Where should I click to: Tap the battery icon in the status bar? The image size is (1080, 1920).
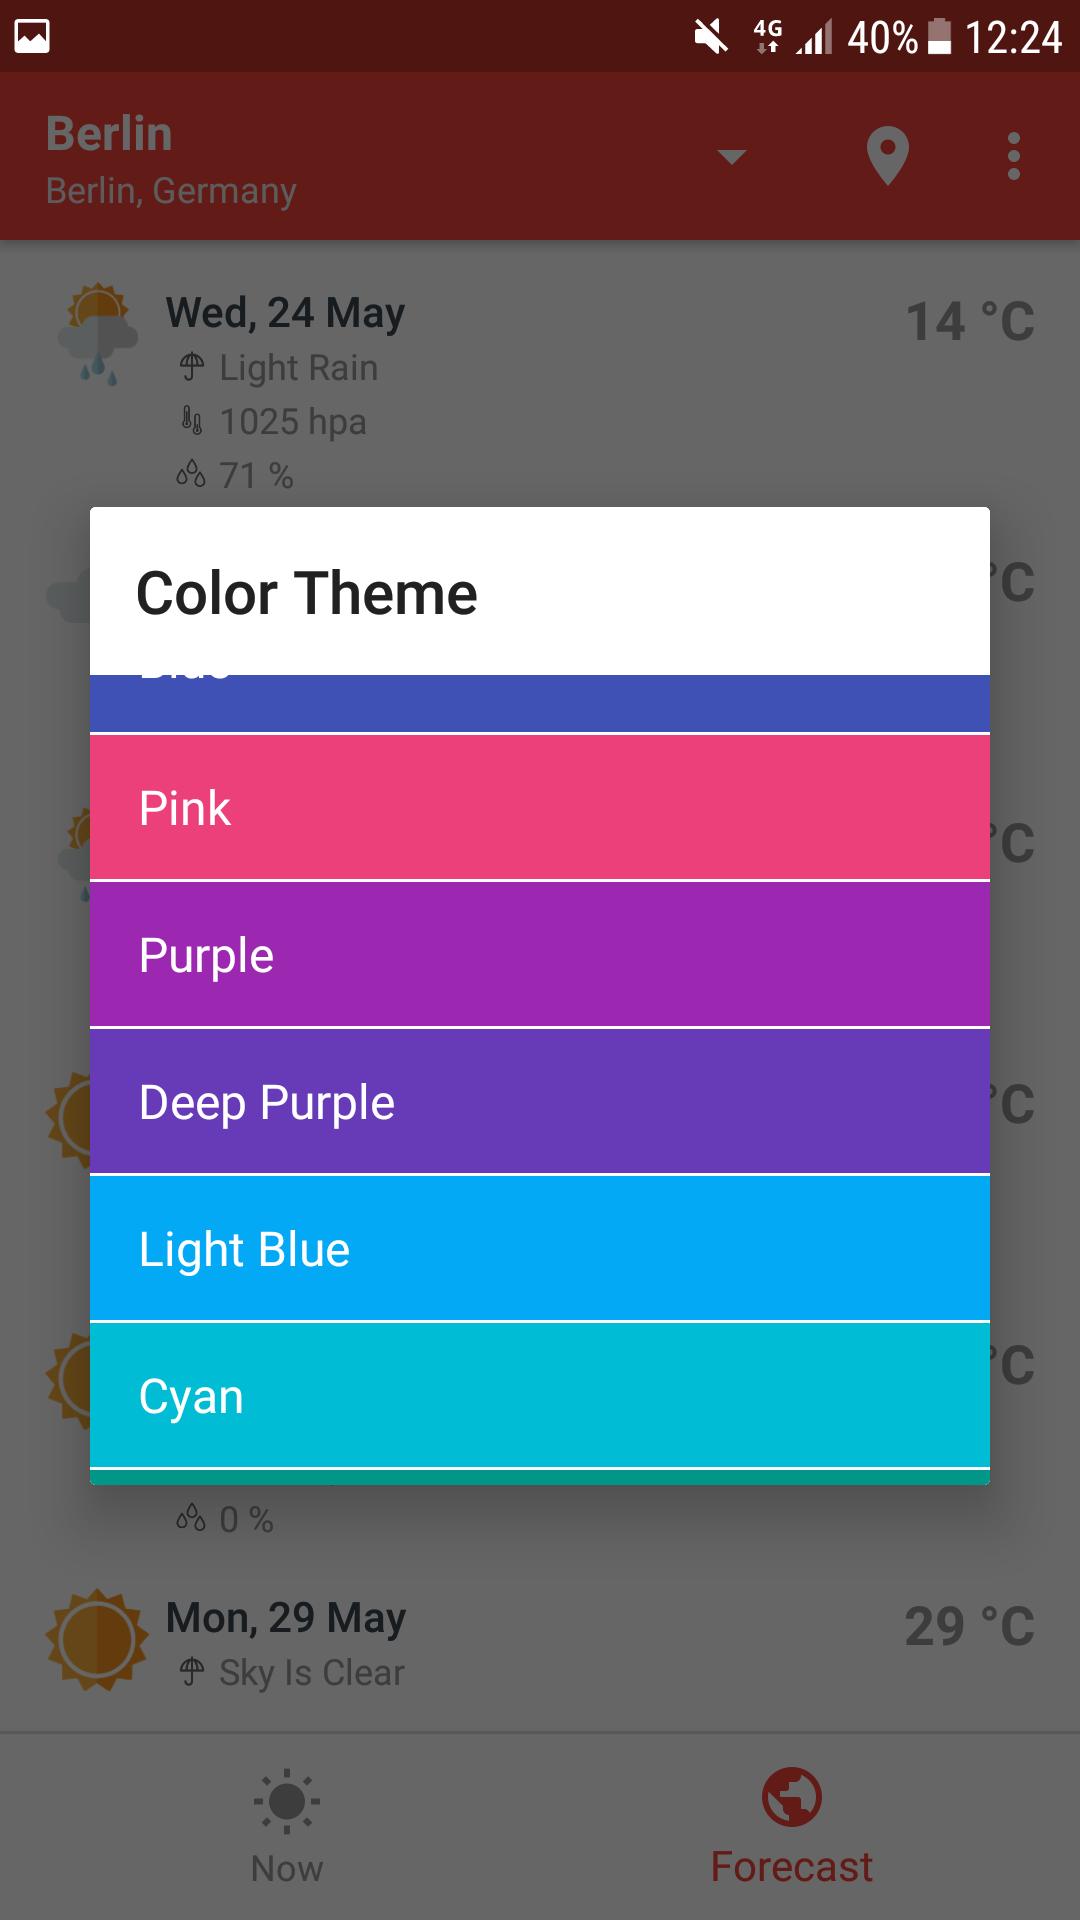click(x=939, y=37)
